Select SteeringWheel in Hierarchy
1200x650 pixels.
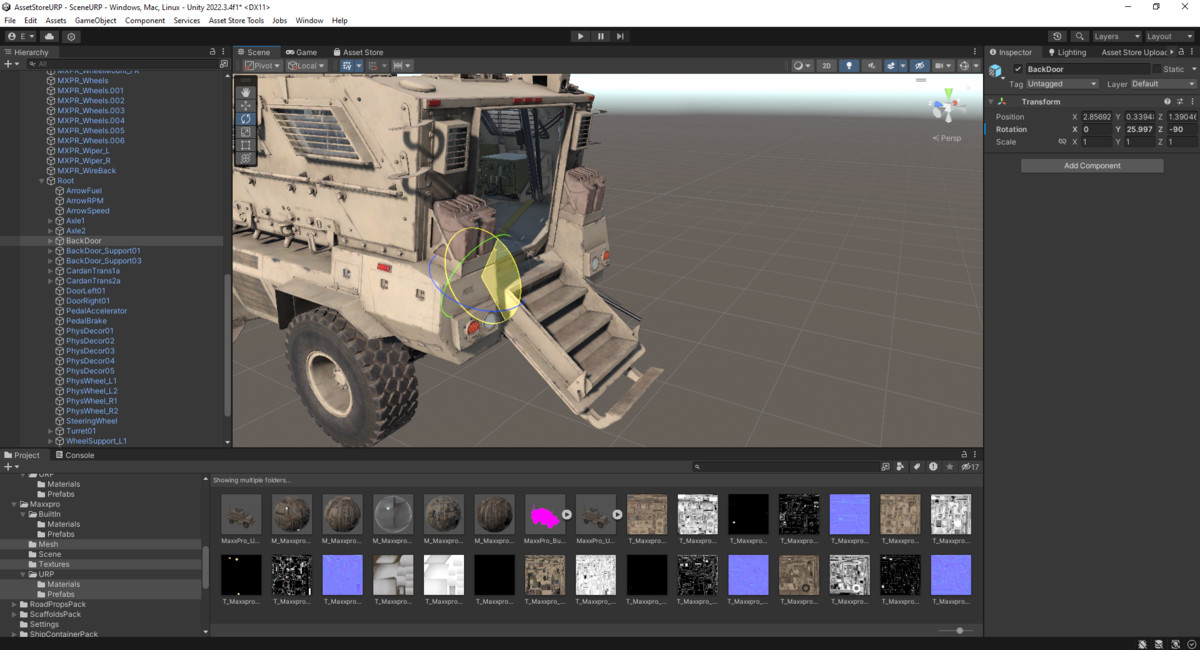[91, 421]
